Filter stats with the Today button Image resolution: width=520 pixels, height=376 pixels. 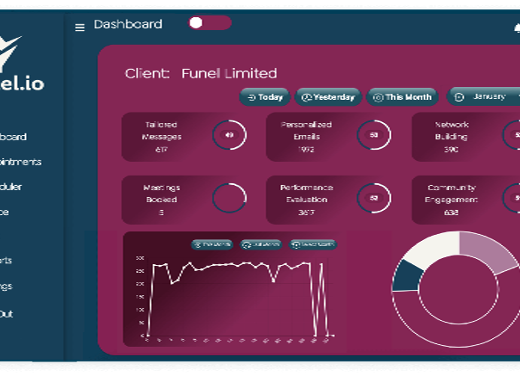coord(265,97)
